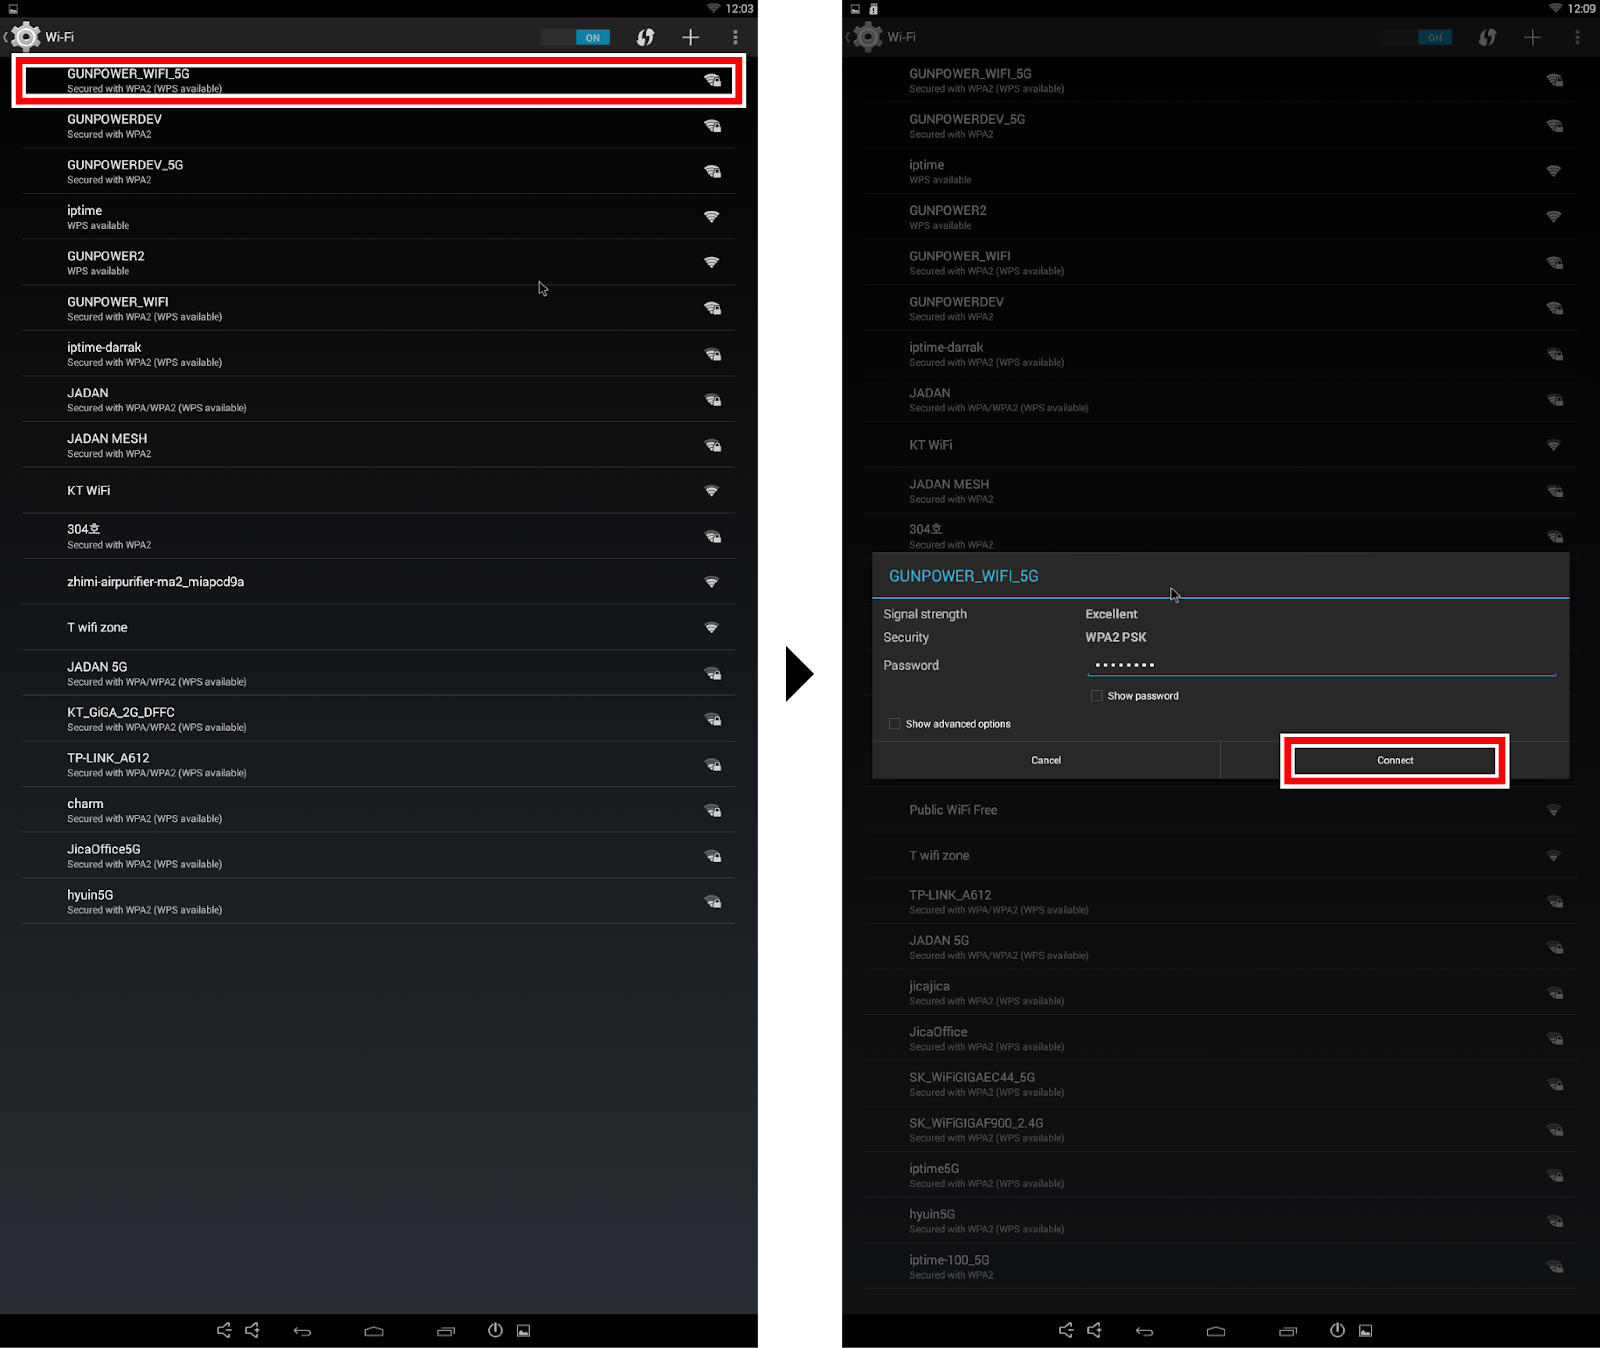Viewport: 1600px width, 1348px height.
Task: Choose the JicaOffice5G network
Action: click(378, 856)
